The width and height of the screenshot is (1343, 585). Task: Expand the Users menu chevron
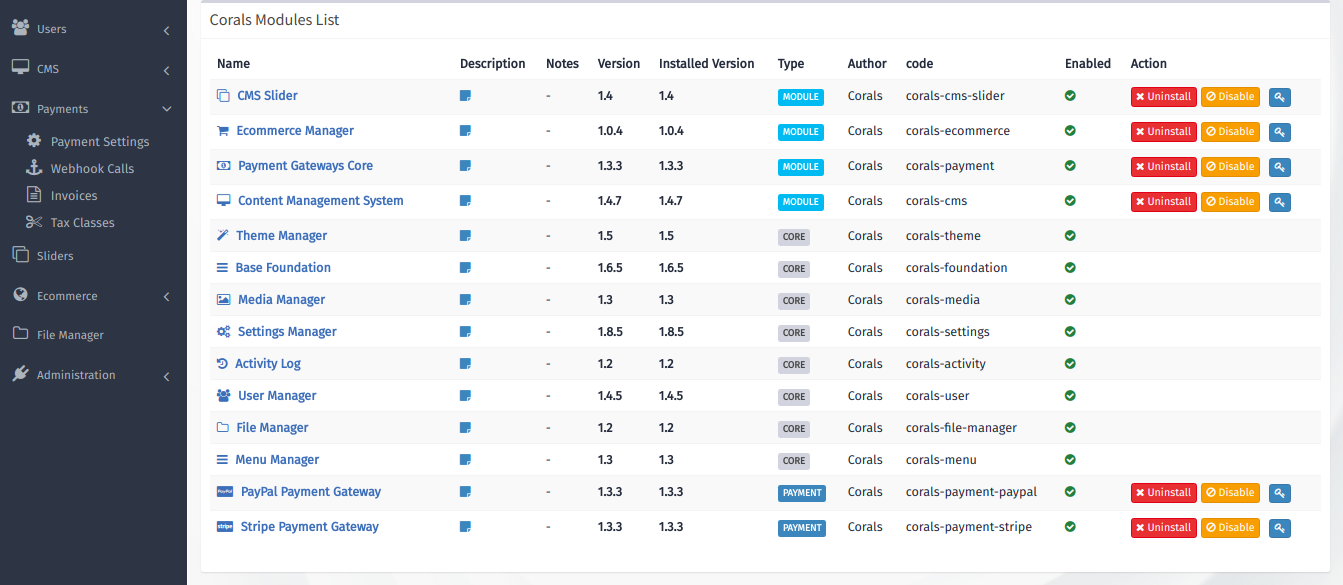click(166, 31)
